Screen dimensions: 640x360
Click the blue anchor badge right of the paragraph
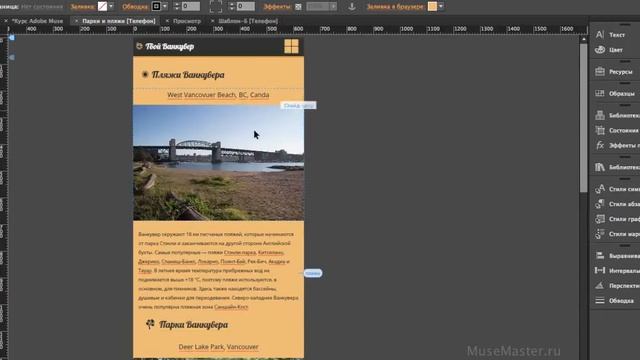tap(313, 273)
